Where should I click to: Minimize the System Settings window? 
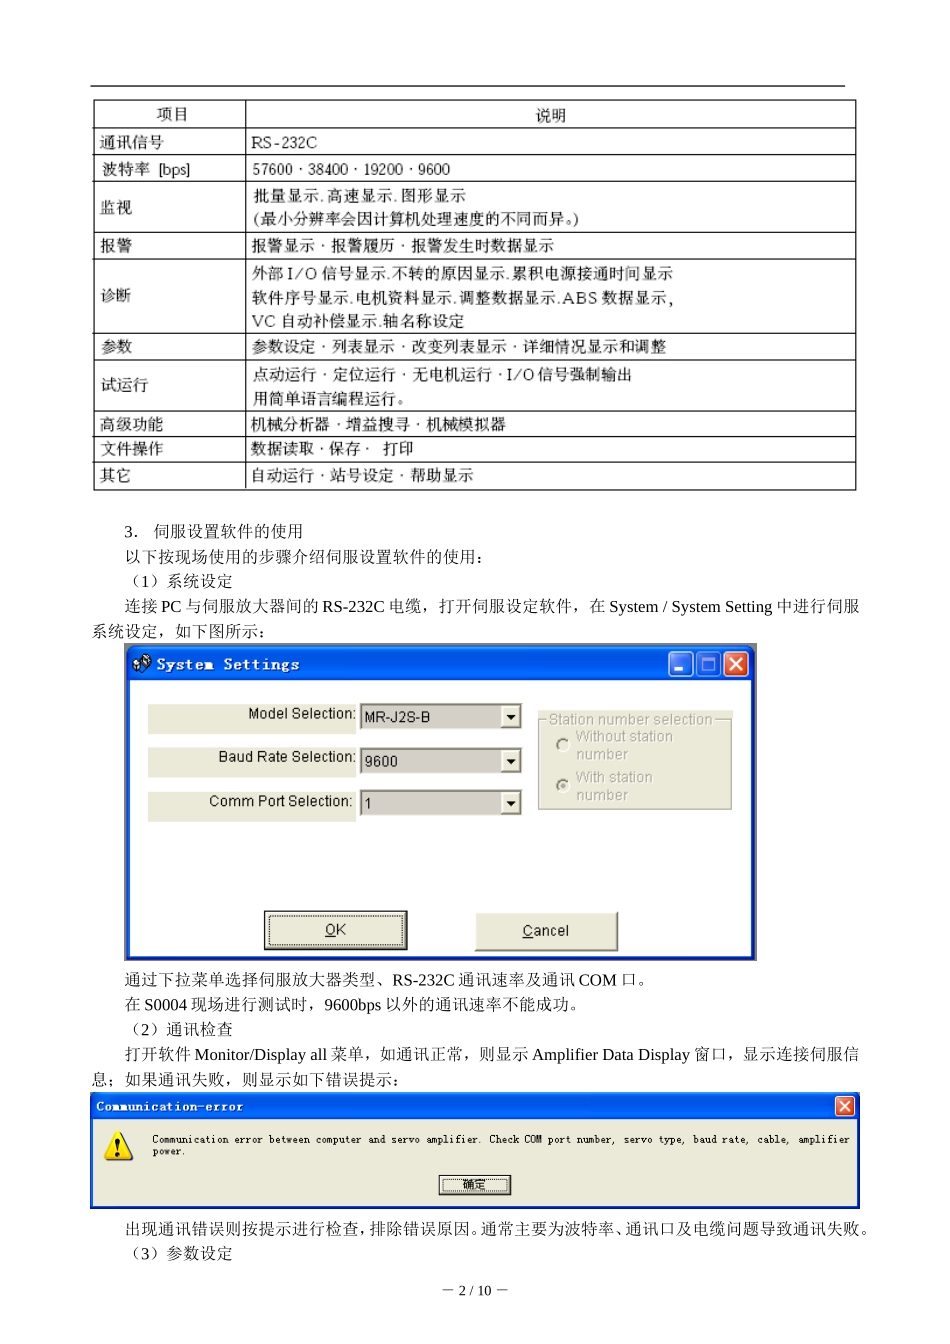[x=681, y=664]
